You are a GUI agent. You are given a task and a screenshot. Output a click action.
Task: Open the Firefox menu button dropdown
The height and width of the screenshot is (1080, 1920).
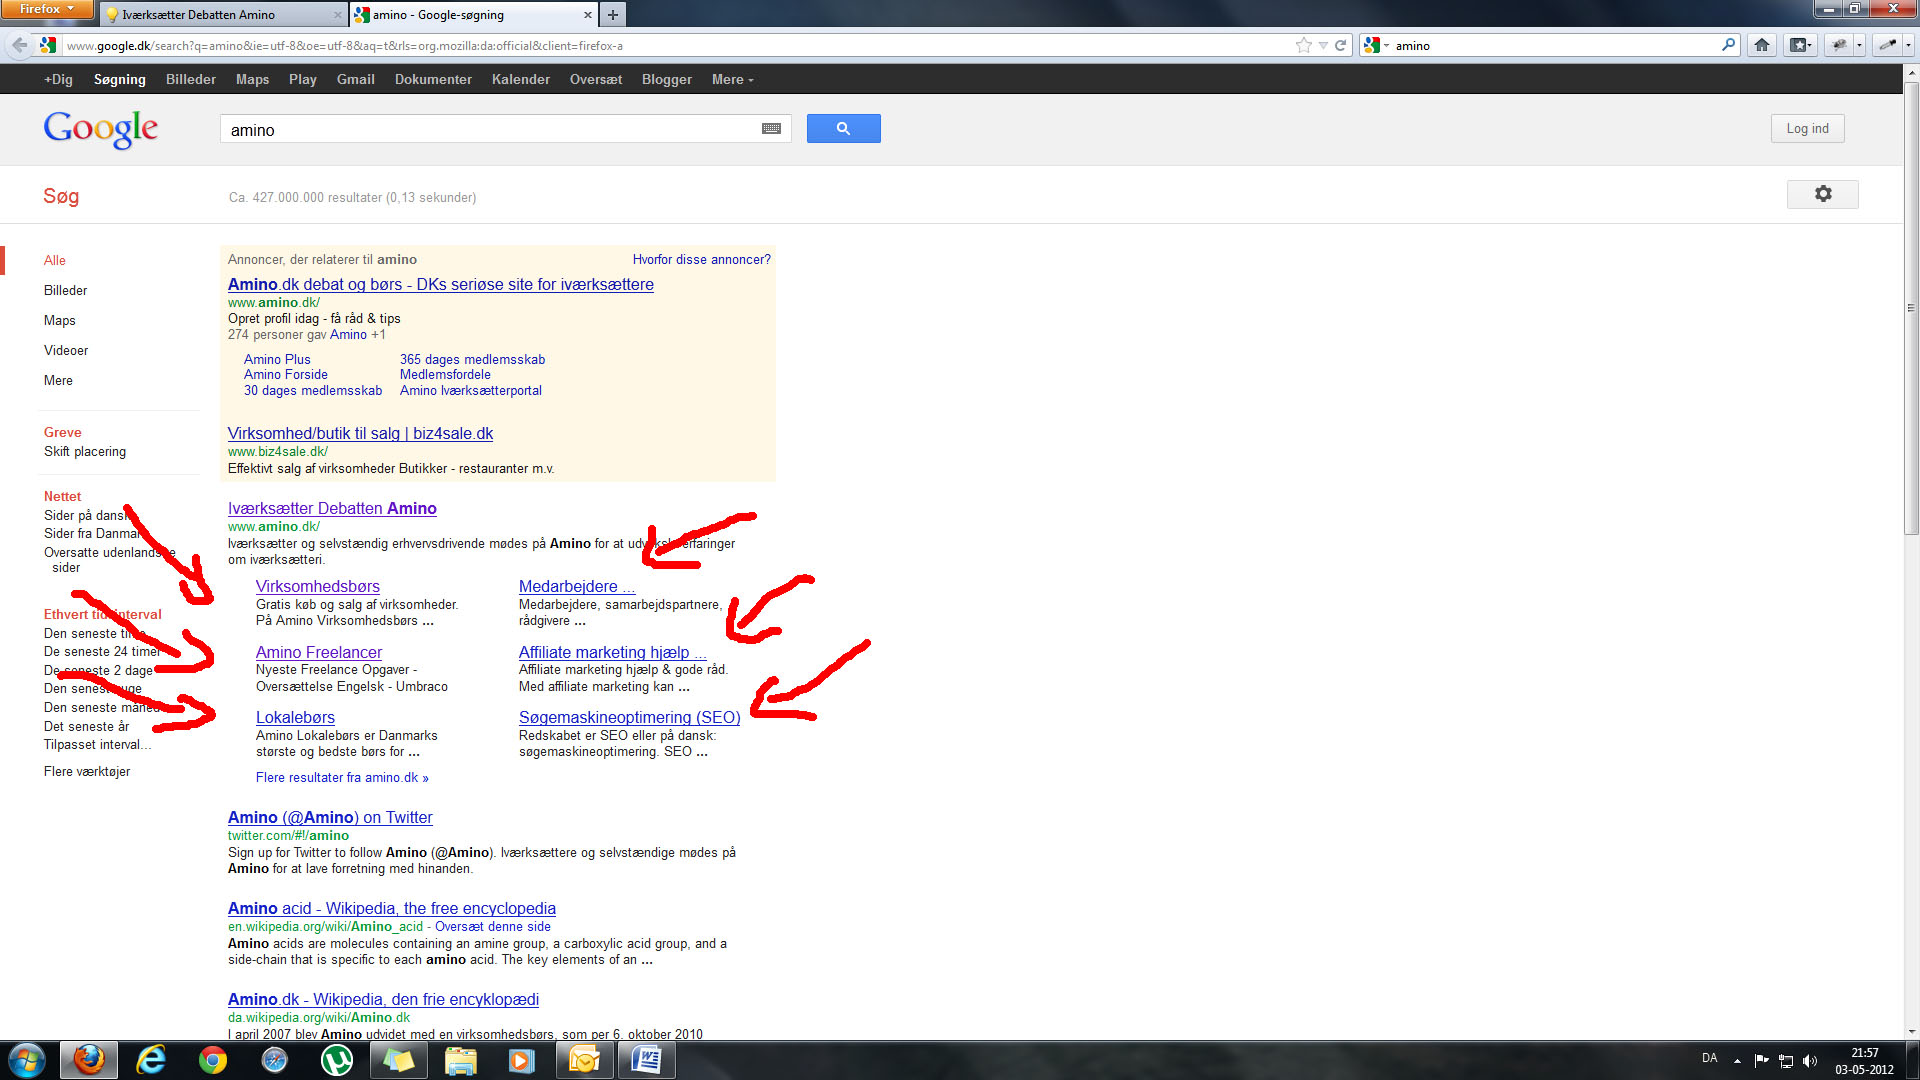coord(46,9)
